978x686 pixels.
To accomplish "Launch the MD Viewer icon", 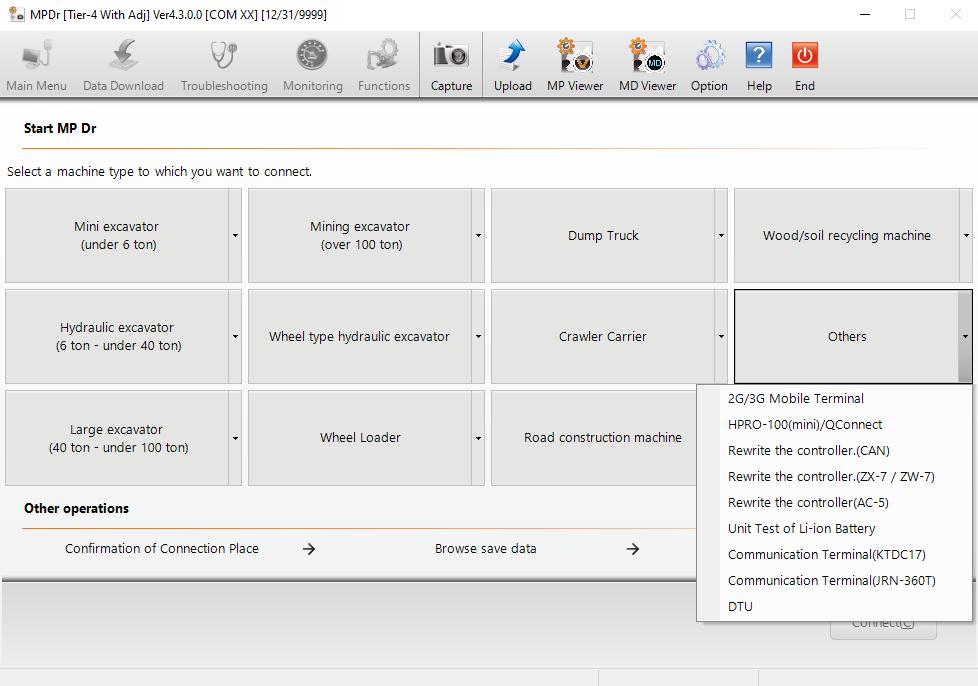I will coord(647,55).
